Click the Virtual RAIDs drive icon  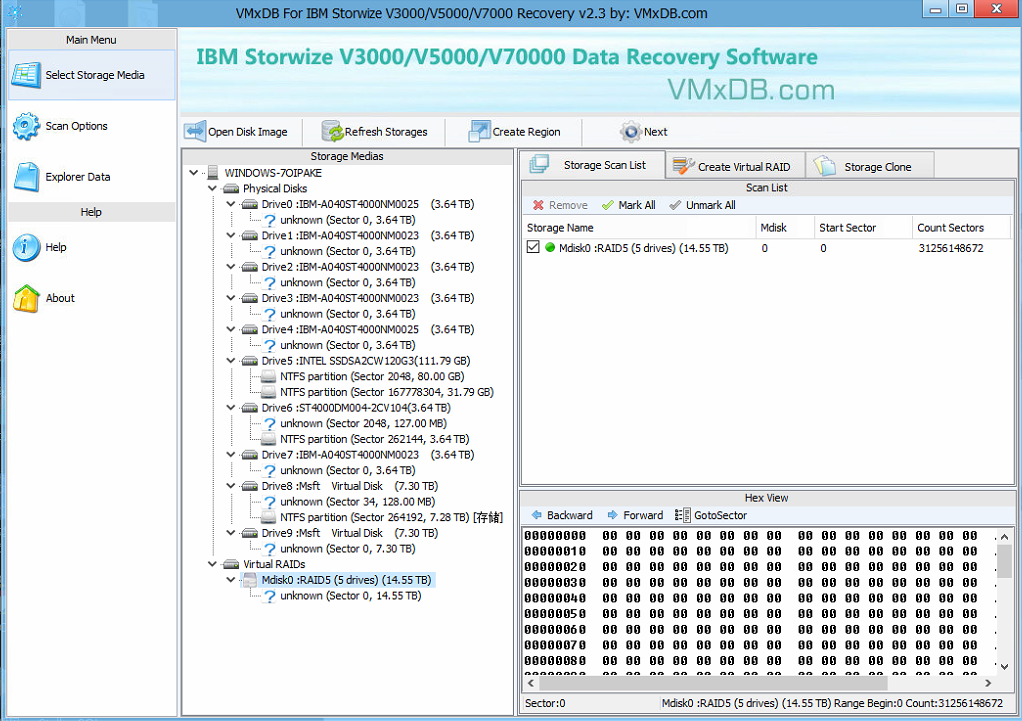(231, 564)
